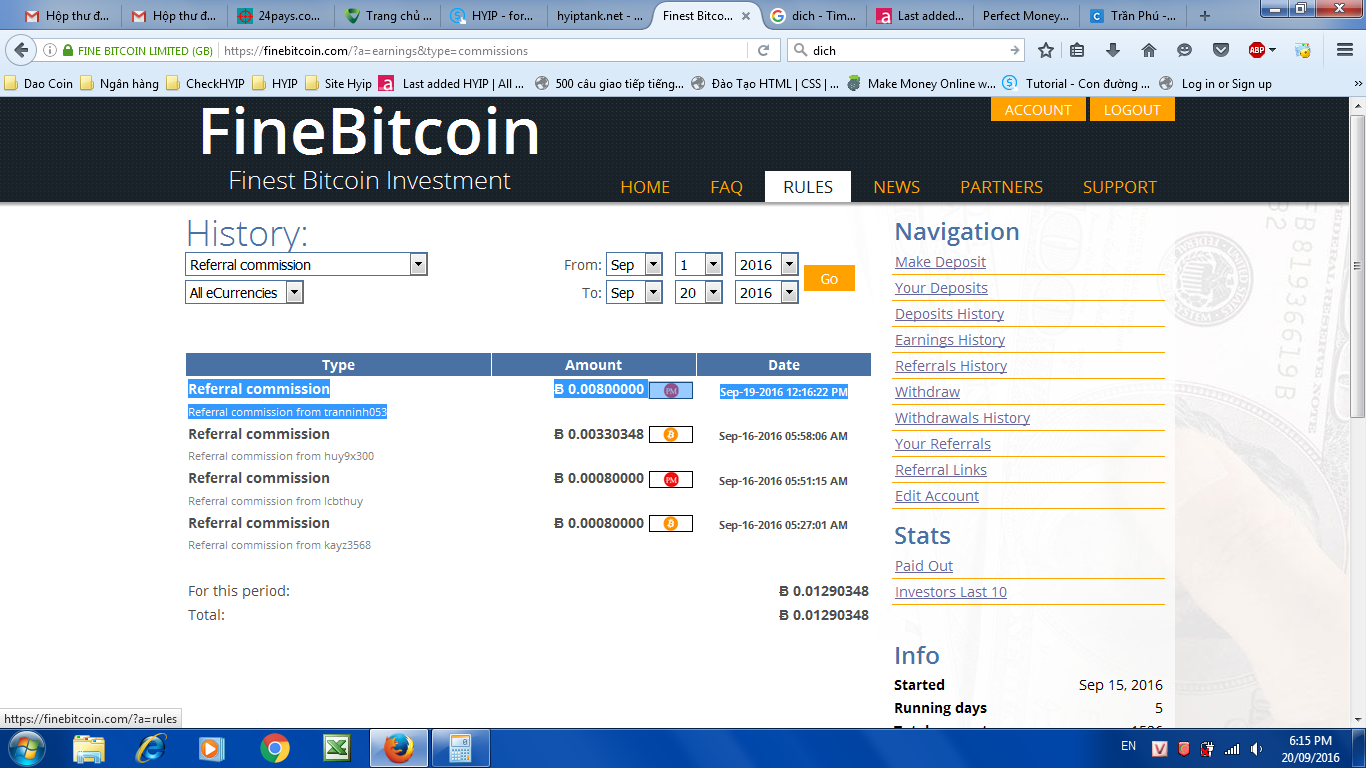
Task: Switch to the 'hyiptank.net' browser tab
Action: click(599, 16)
